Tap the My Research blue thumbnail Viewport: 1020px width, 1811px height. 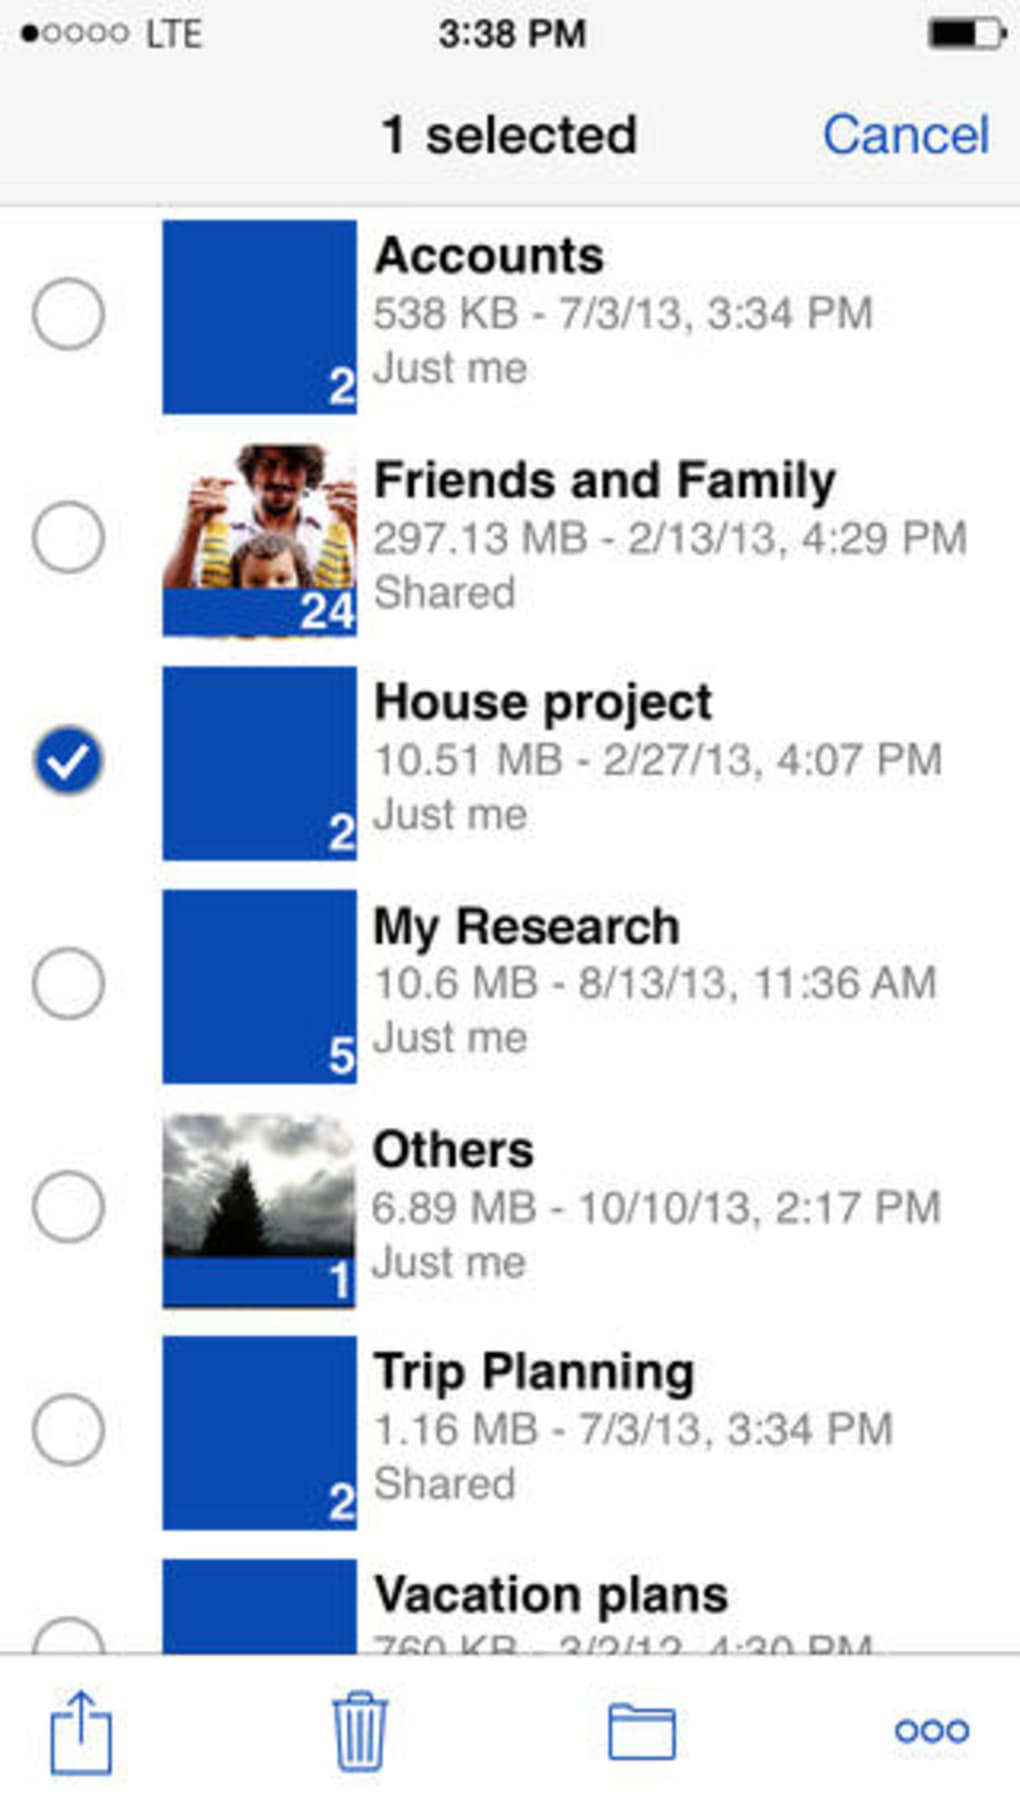point(260,986)
